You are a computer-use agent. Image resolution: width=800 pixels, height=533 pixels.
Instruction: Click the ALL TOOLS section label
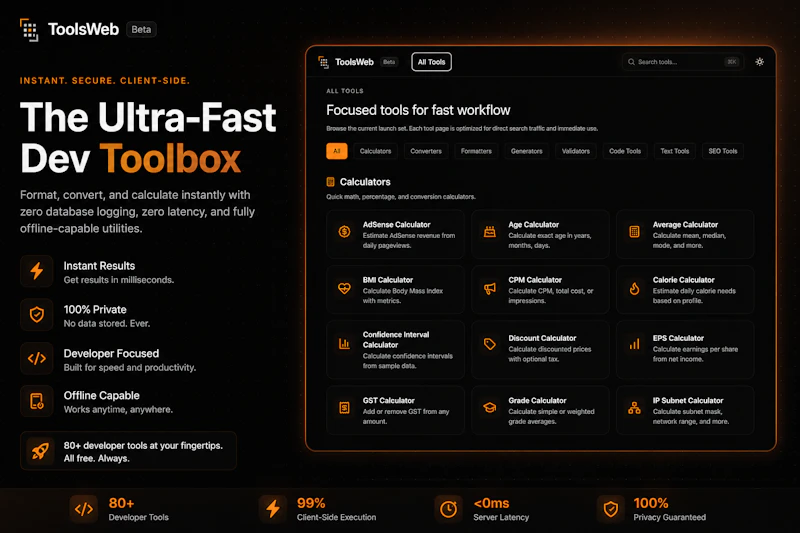(x=345, y=91)
